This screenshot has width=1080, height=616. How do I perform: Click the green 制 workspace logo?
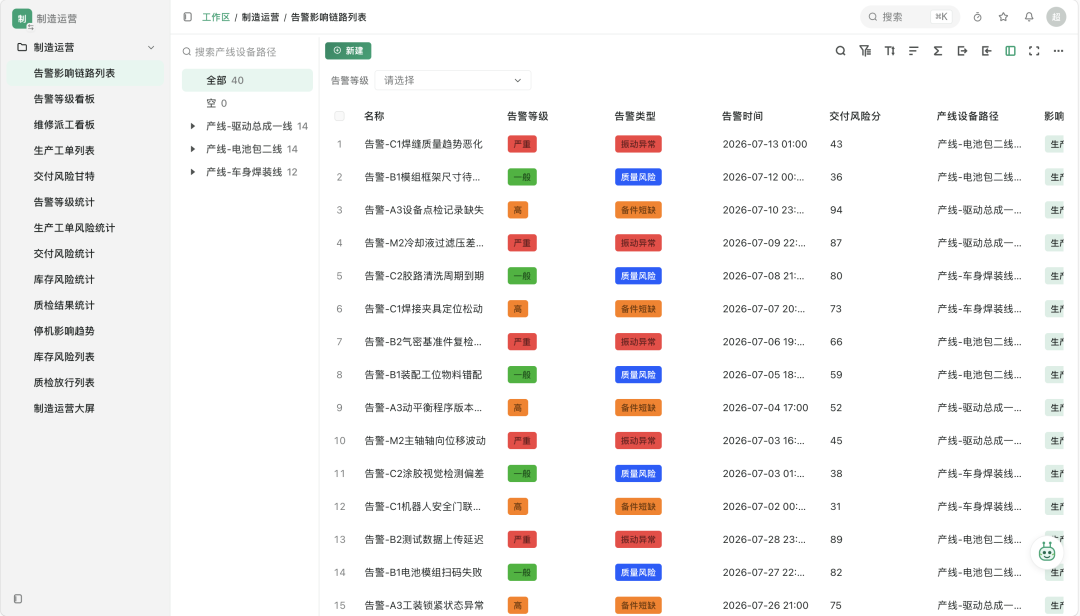click(x=22, y=19)
